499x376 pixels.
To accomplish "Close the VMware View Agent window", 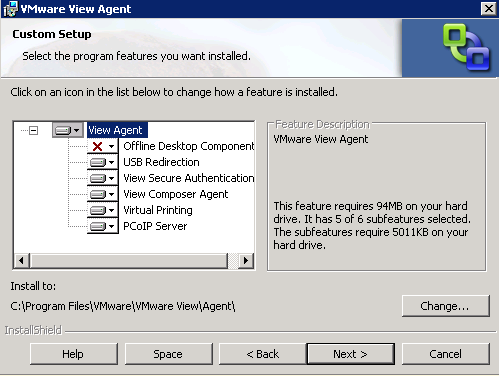I will 488,9.
